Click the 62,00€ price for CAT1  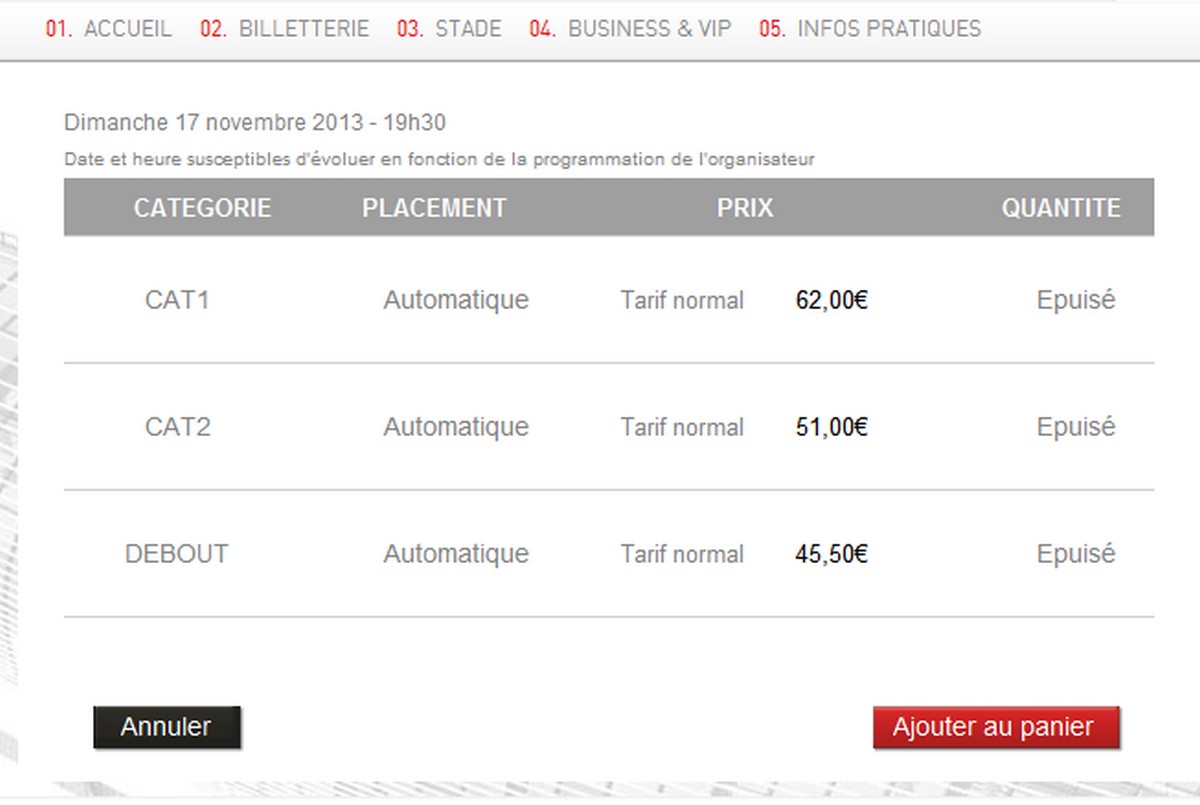click(x=831, y=300)
